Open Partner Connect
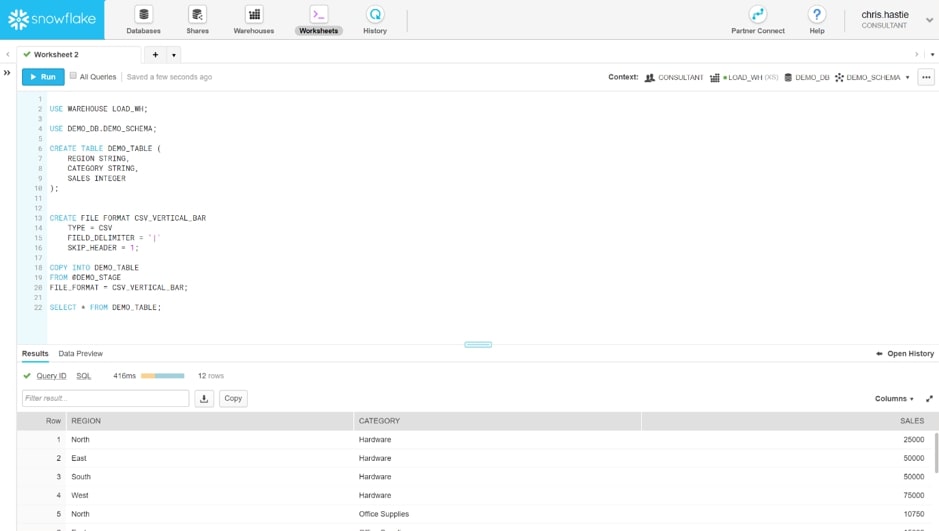The height and width of the screenshot is (531, 939). pyautogui.click(x=757, y=15)
